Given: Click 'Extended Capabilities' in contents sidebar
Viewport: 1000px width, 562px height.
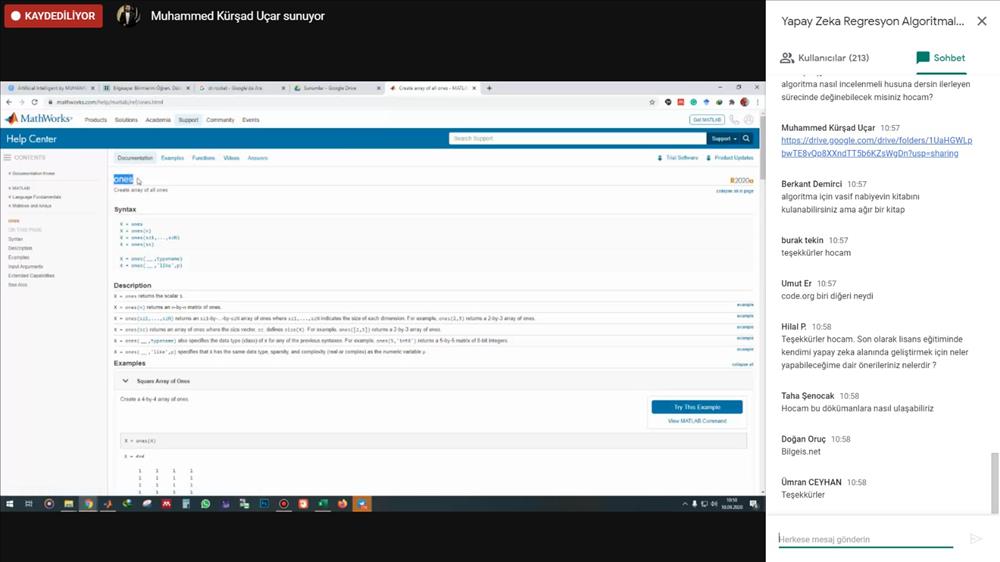Looking at the screenshot, I should coord(31,276).
